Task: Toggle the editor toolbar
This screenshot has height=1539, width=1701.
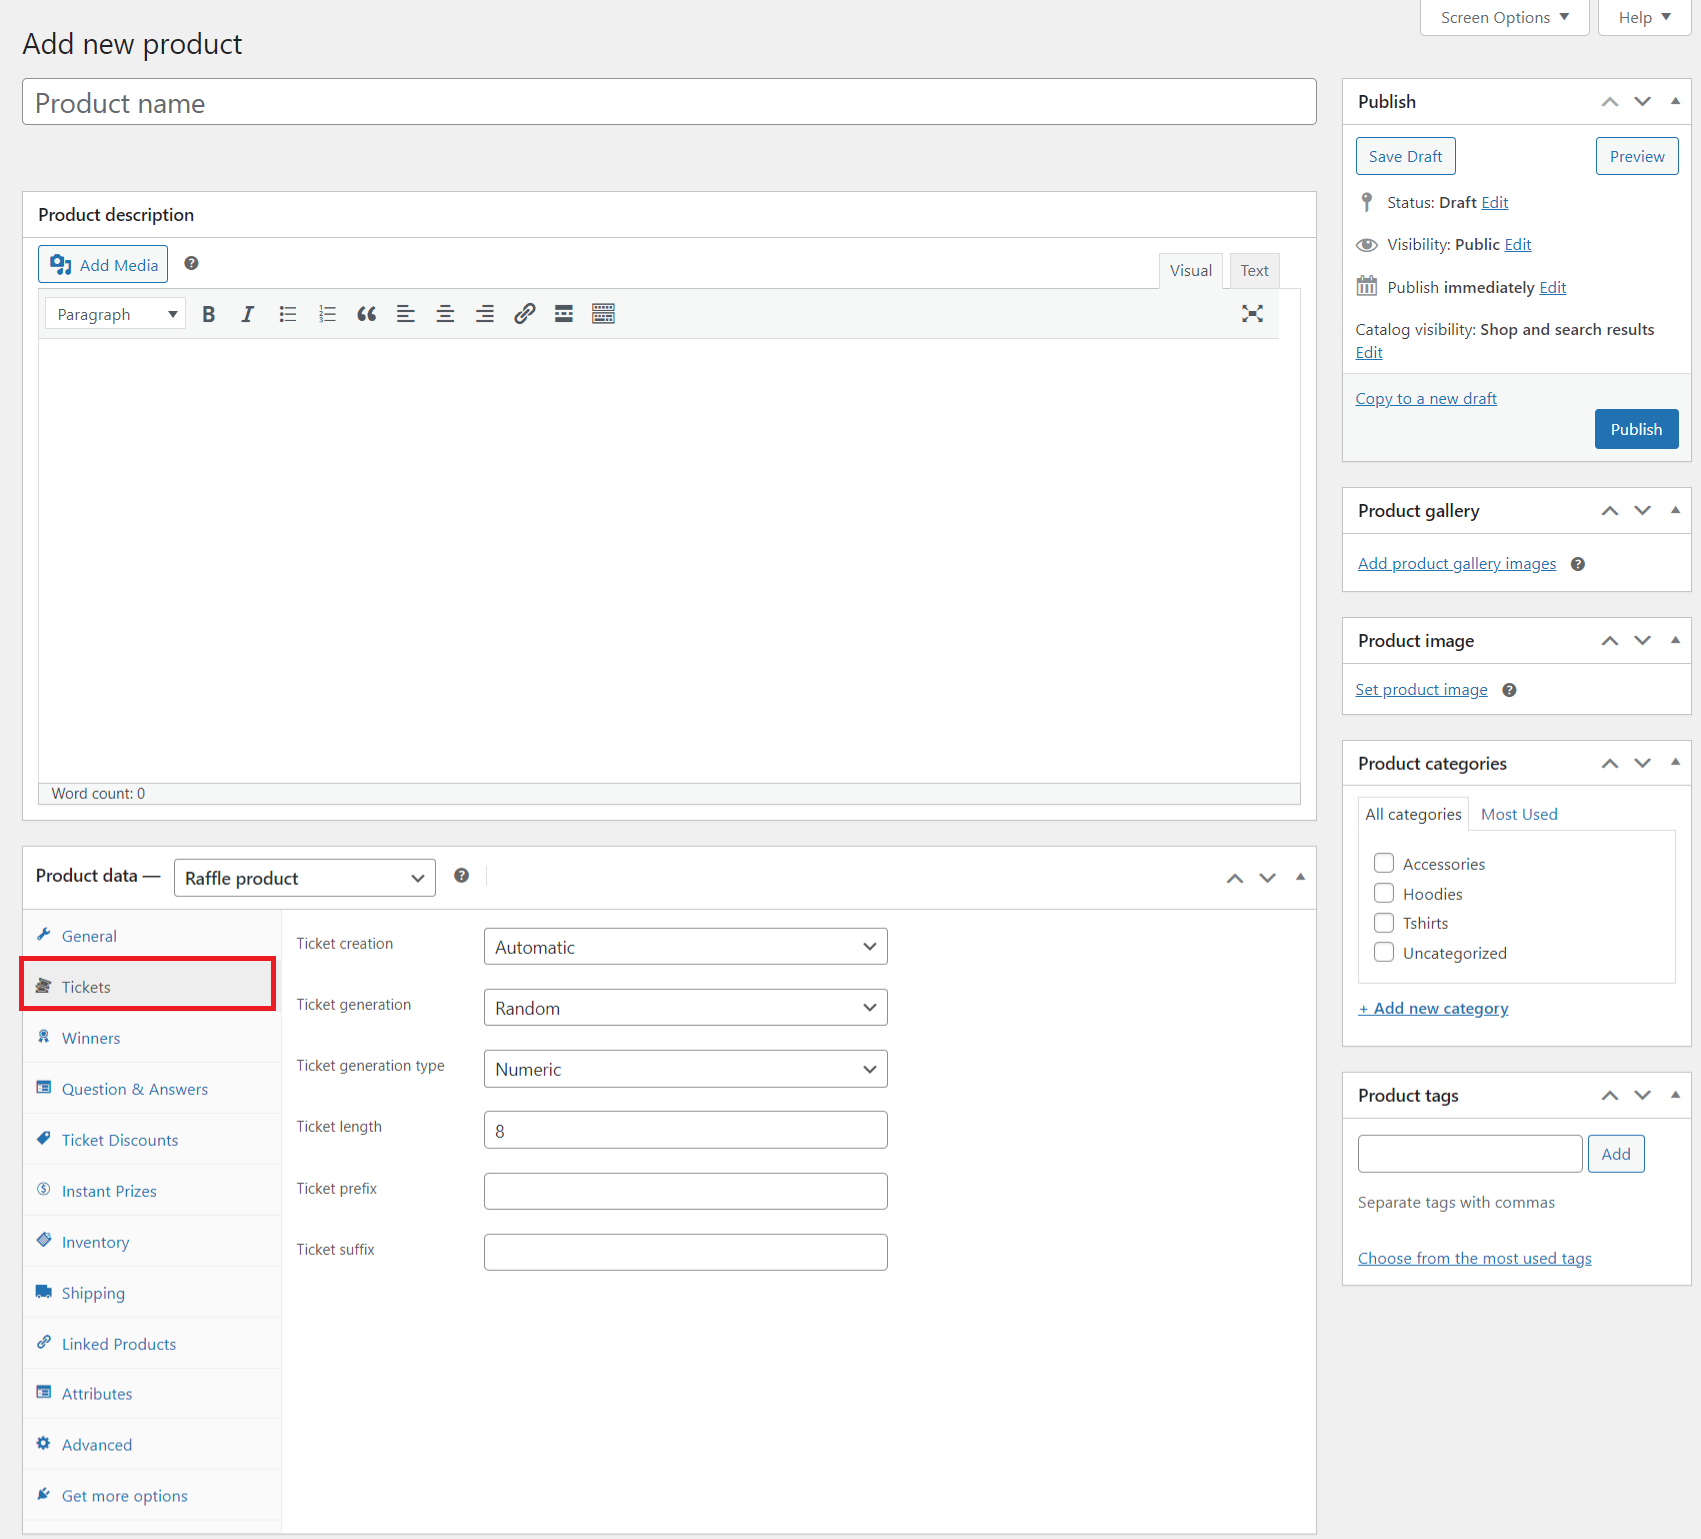Action: (x=603, y=314)
